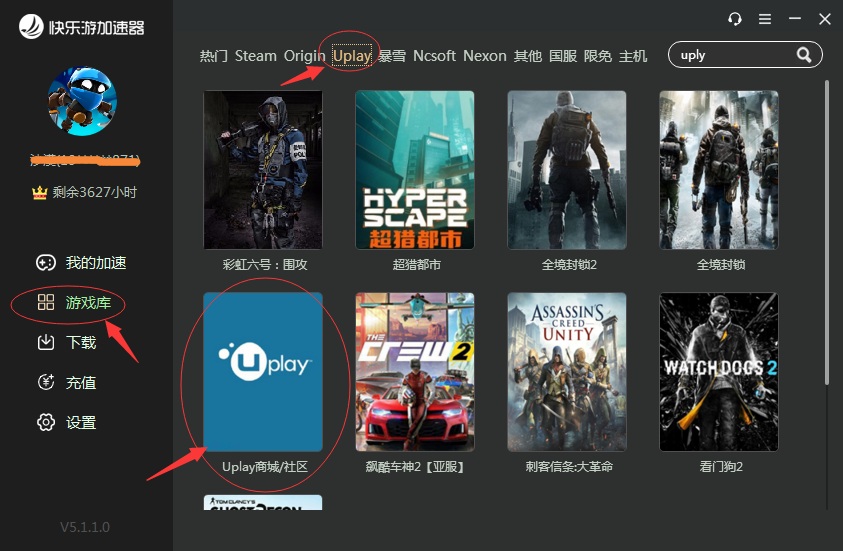Focus the search field containing uply
The height and width of the screenshot is (551, 843).
745,55
